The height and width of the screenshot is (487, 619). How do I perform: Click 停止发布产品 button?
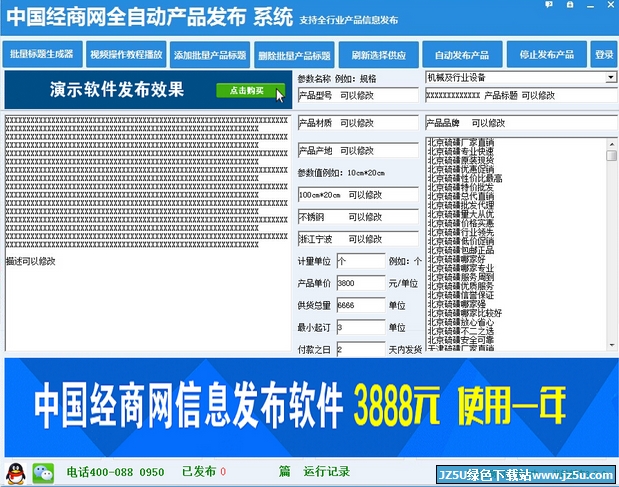(x=547, y=54)
